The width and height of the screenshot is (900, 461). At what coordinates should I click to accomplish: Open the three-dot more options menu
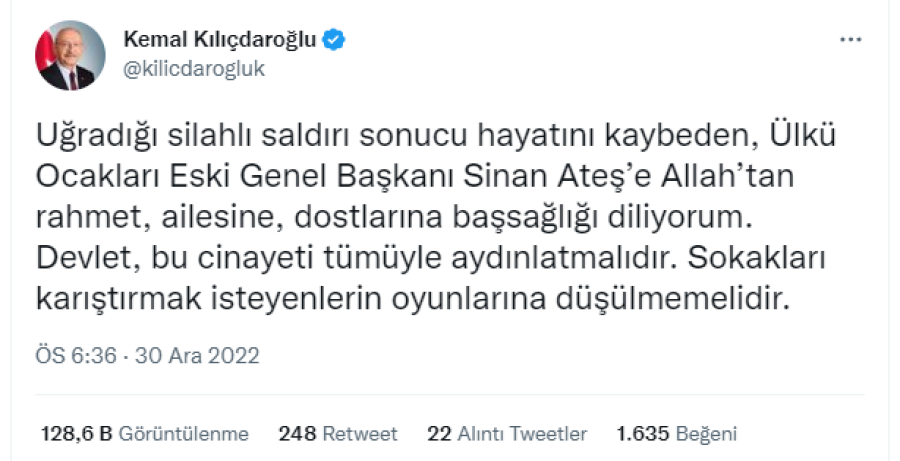pyautogui.click(x=849, y=40)
